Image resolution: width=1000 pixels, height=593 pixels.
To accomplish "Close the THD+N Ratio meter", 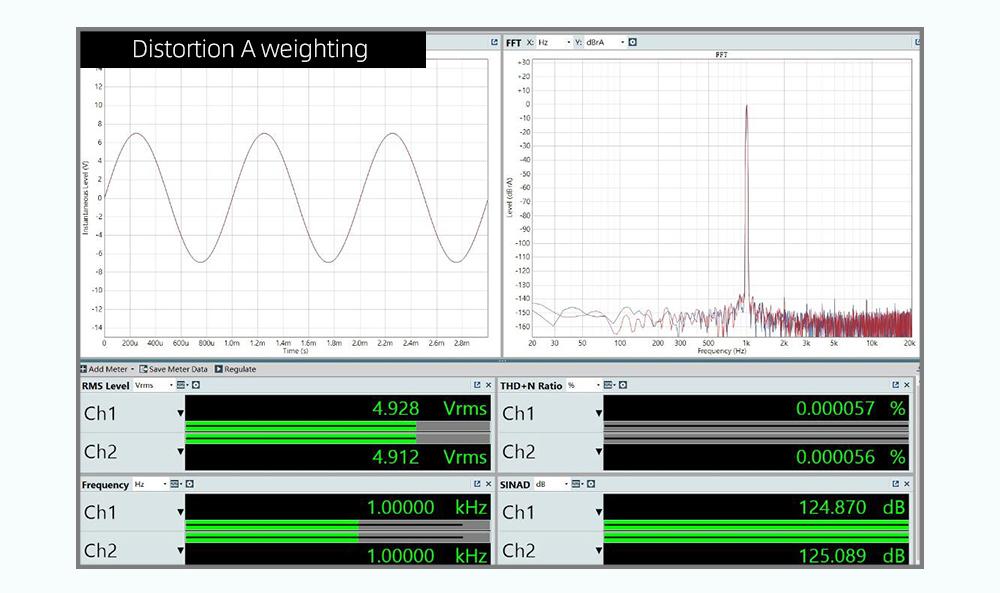I will [907, 385].
